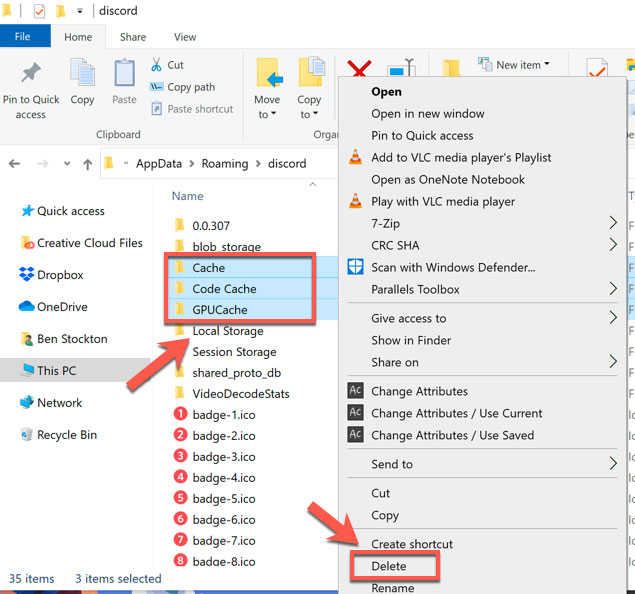The image size is (635, 594).
Task: Expand the 7-Zip submenu
Action: [x=613, y=223]
